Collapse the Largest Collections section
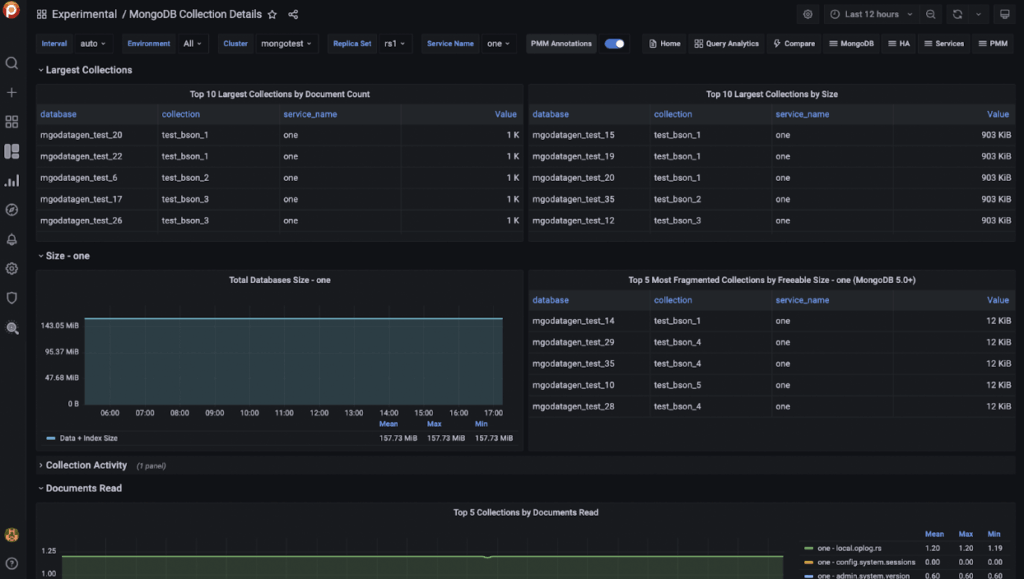The width and height of the screenshot is (1024, 579). tap(90, 69)
